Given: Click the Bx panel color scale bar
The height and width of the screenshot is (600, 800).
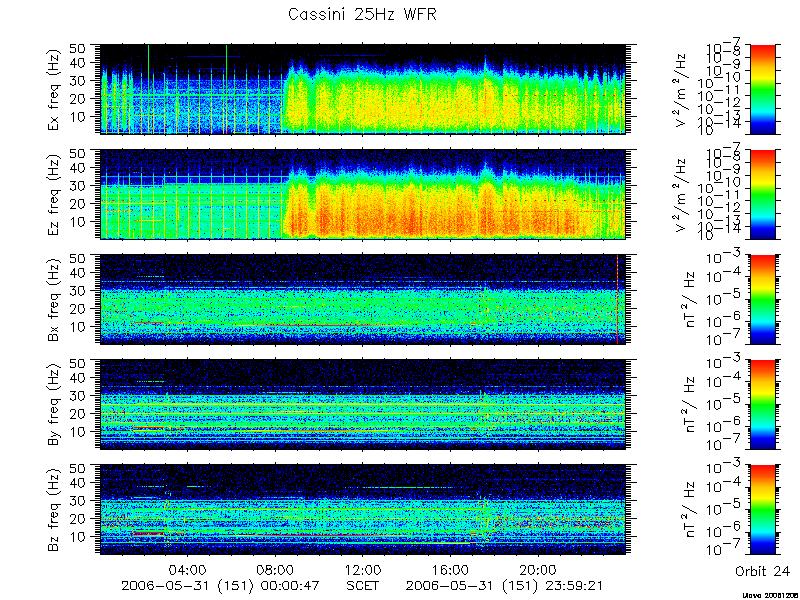Looking at the screenshot, I should (763, 299).
